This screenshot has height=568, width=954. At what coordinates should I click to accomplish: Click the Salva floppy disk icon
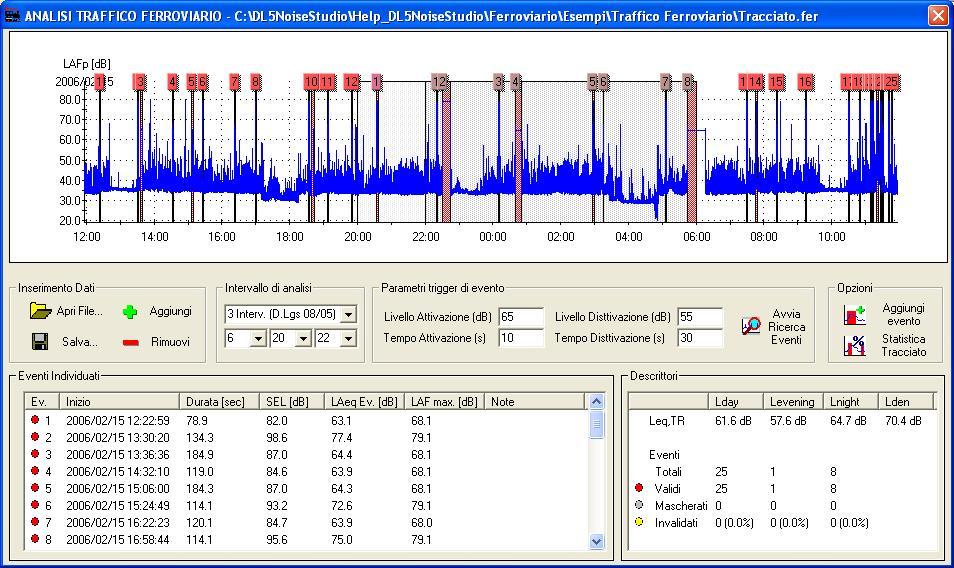pos(40,341)
